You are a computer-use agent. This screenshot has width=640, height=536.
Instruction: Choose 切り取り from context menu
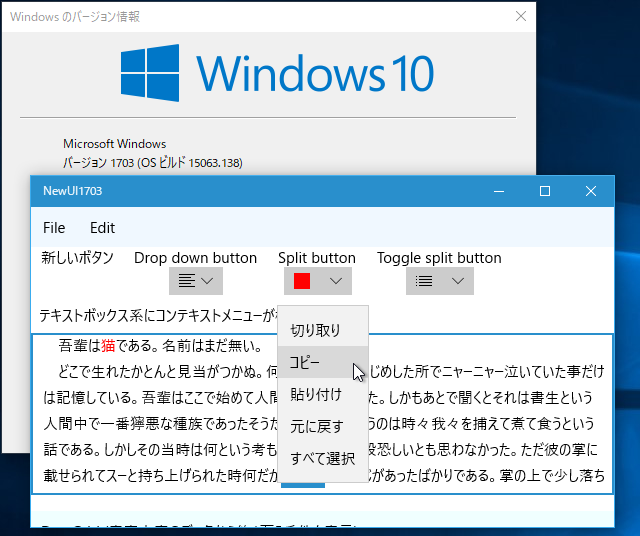(x=323, y=330)
